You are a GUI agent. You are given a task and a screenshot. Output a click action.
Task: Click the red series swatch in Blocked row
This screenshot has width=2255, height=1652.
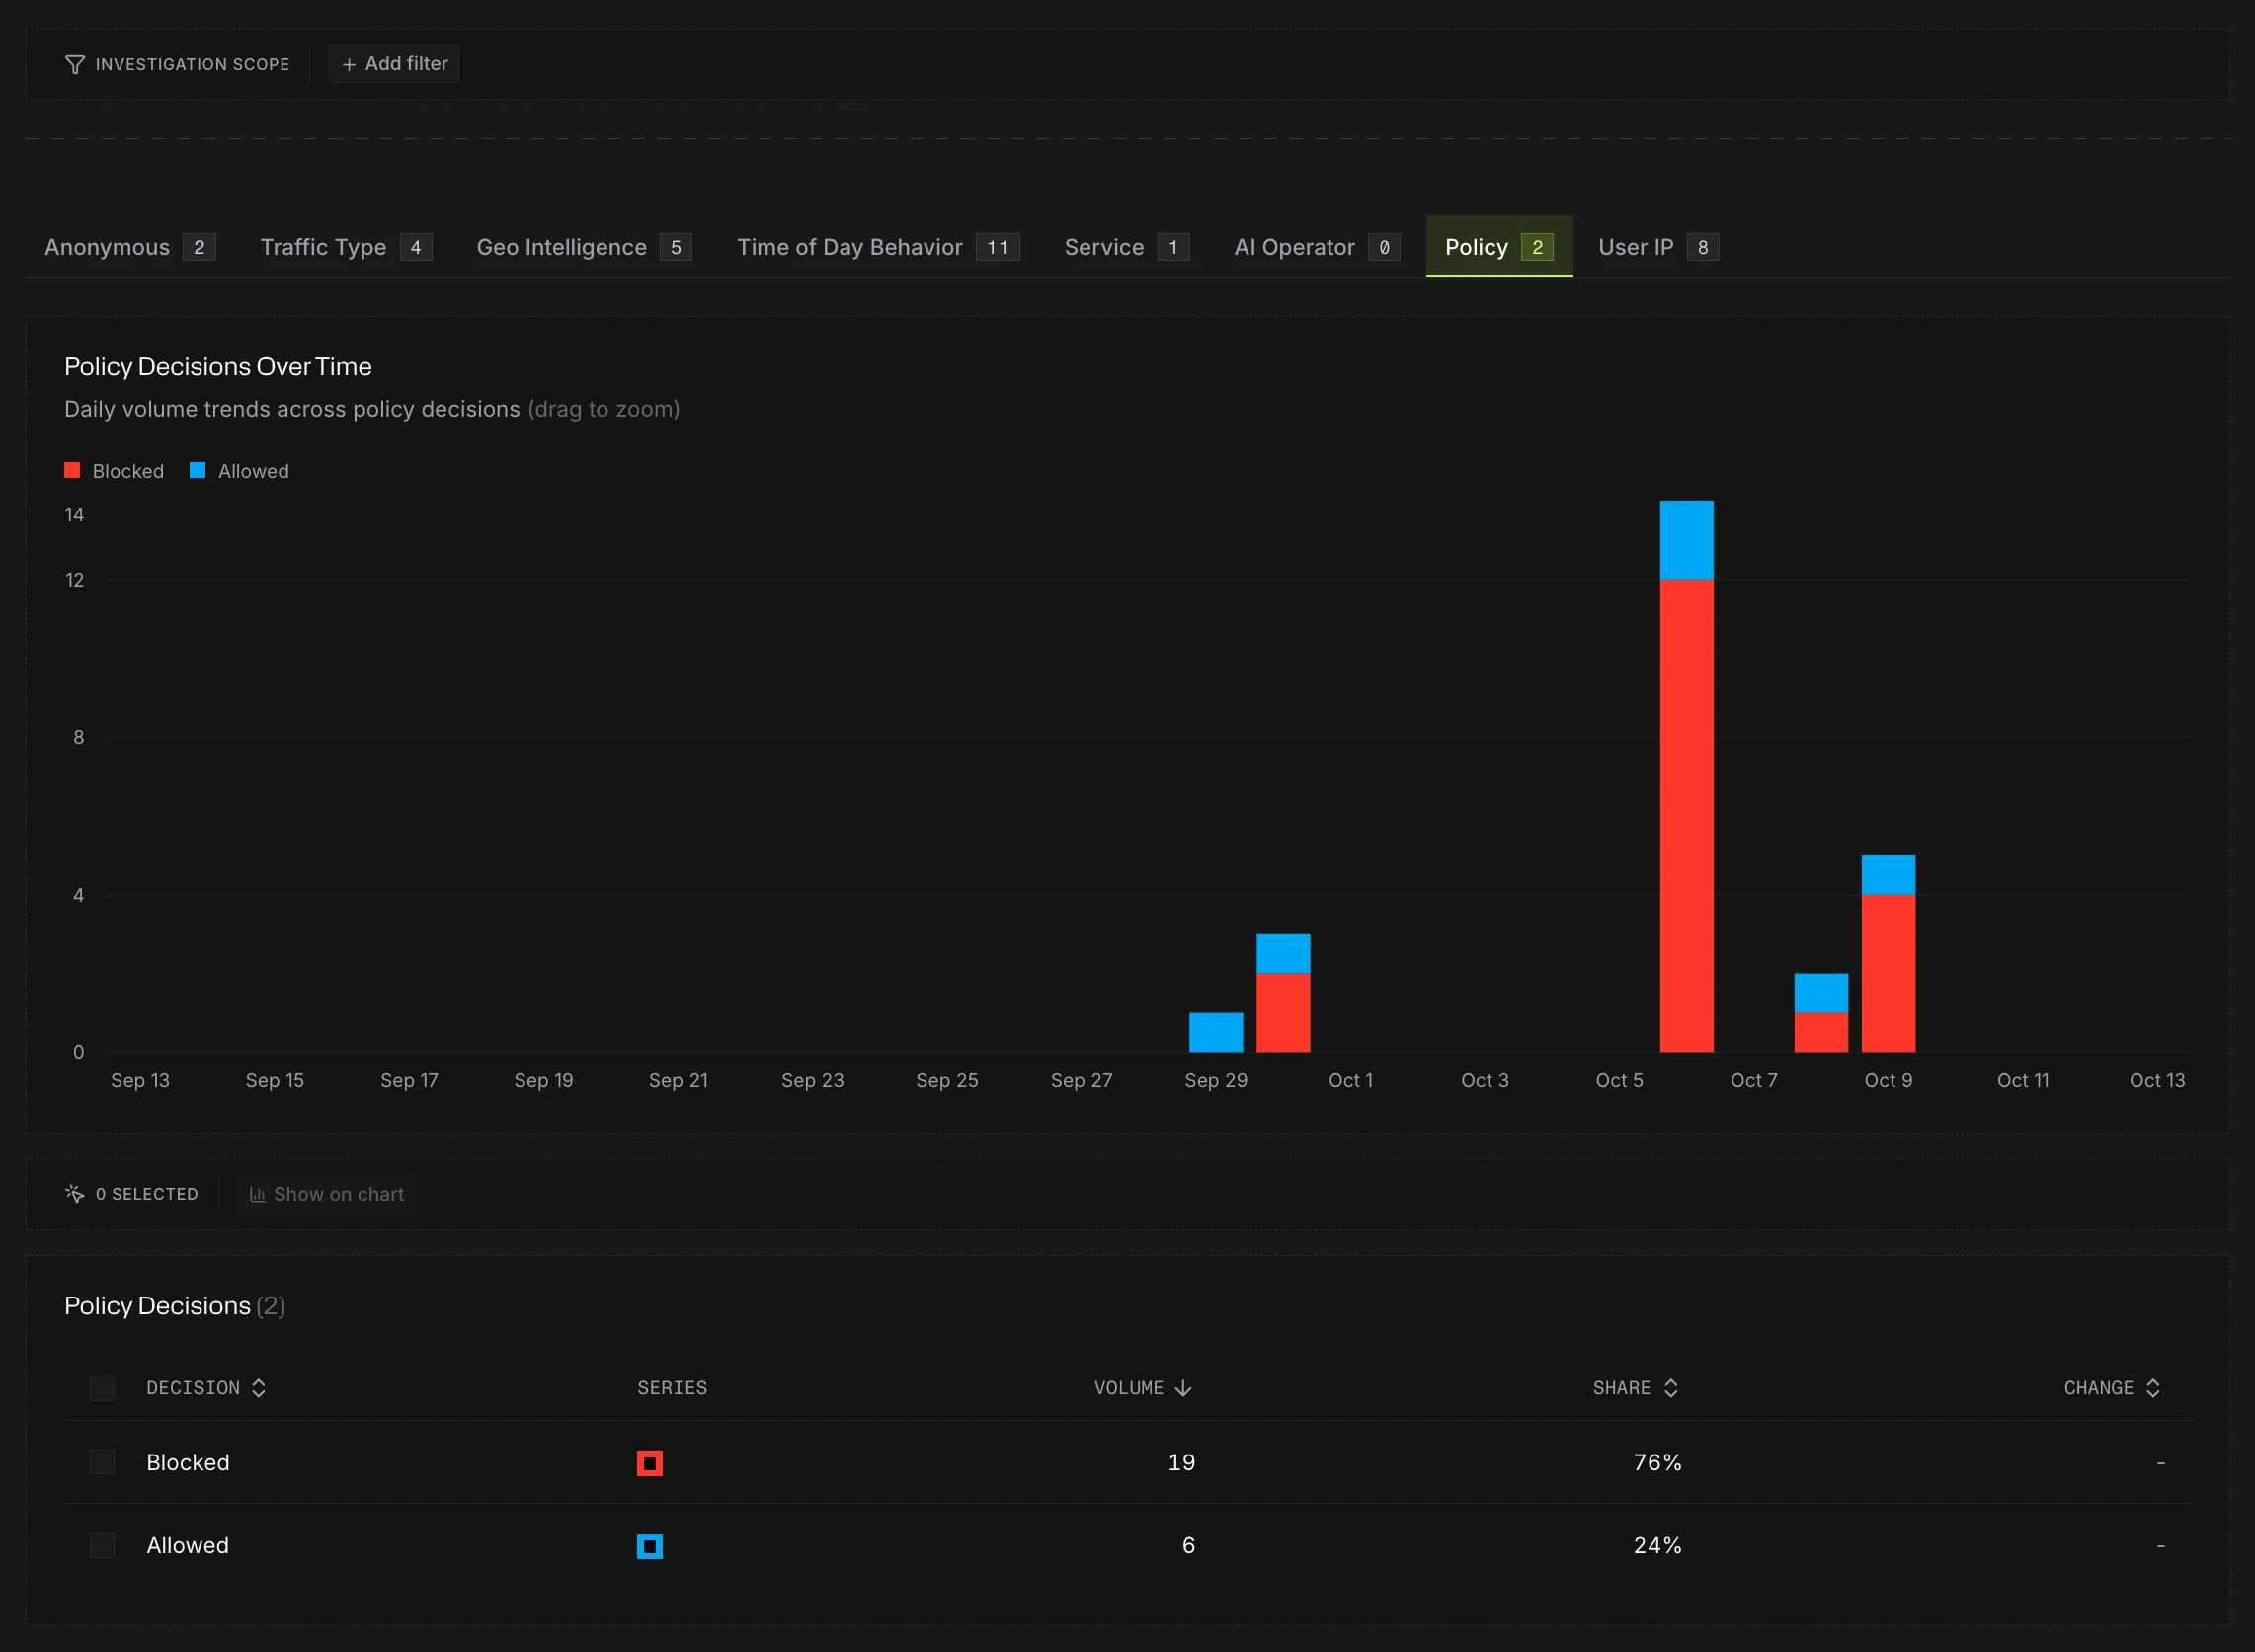click(x=650, y=1464)
